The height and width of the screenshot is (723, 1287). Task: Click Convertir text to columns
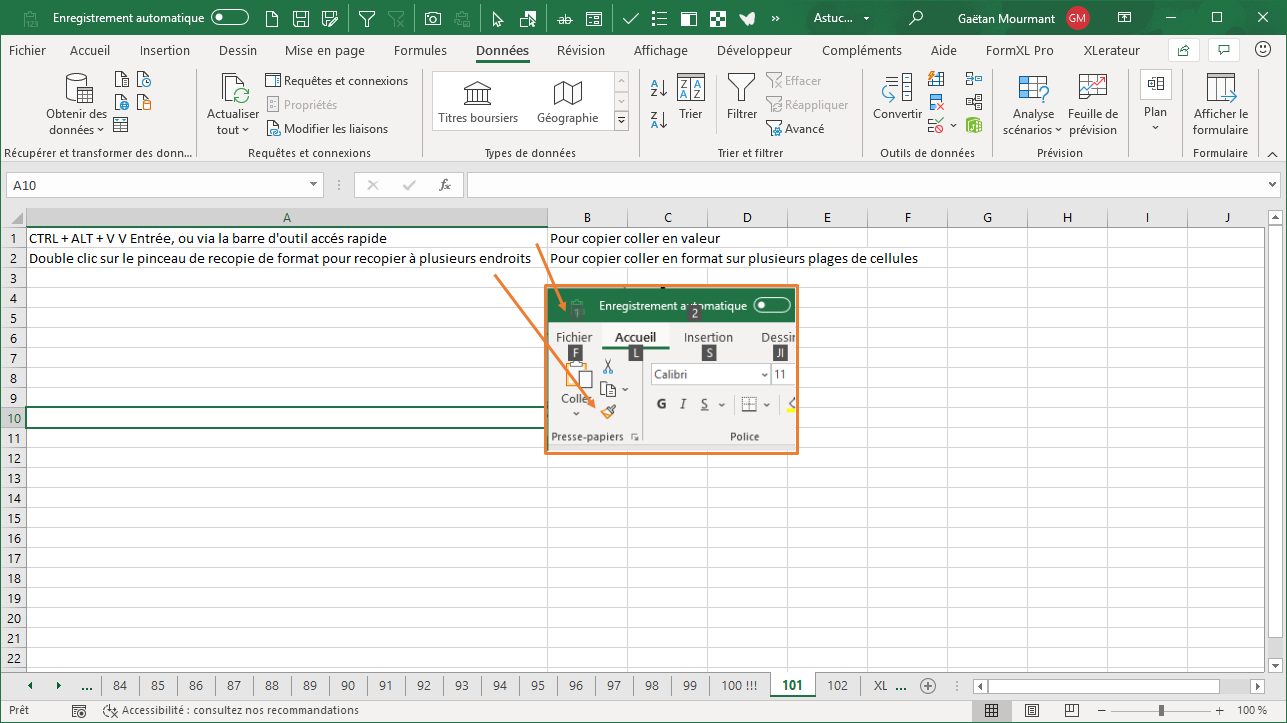point(897,97)
